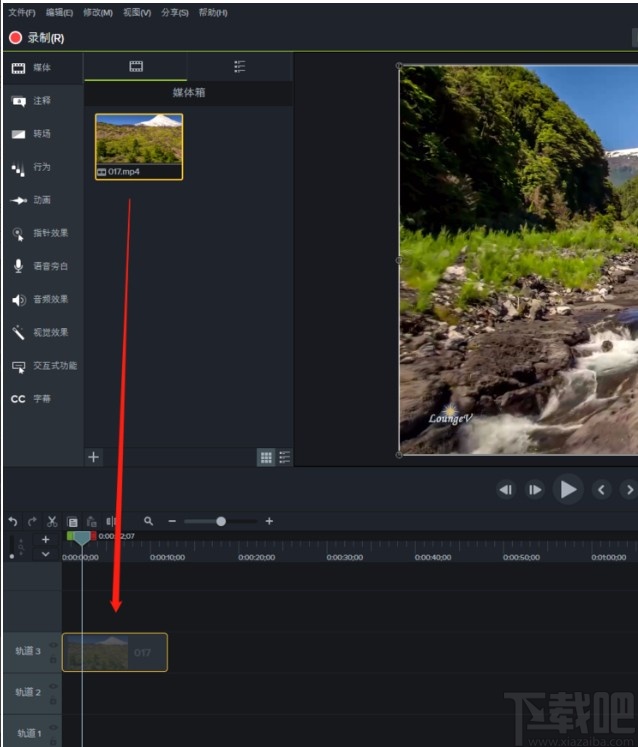Toggle lock icon of 轨道 2
Image resolution: width=638 pixels, height=747 pixels.
pos(53,701)
